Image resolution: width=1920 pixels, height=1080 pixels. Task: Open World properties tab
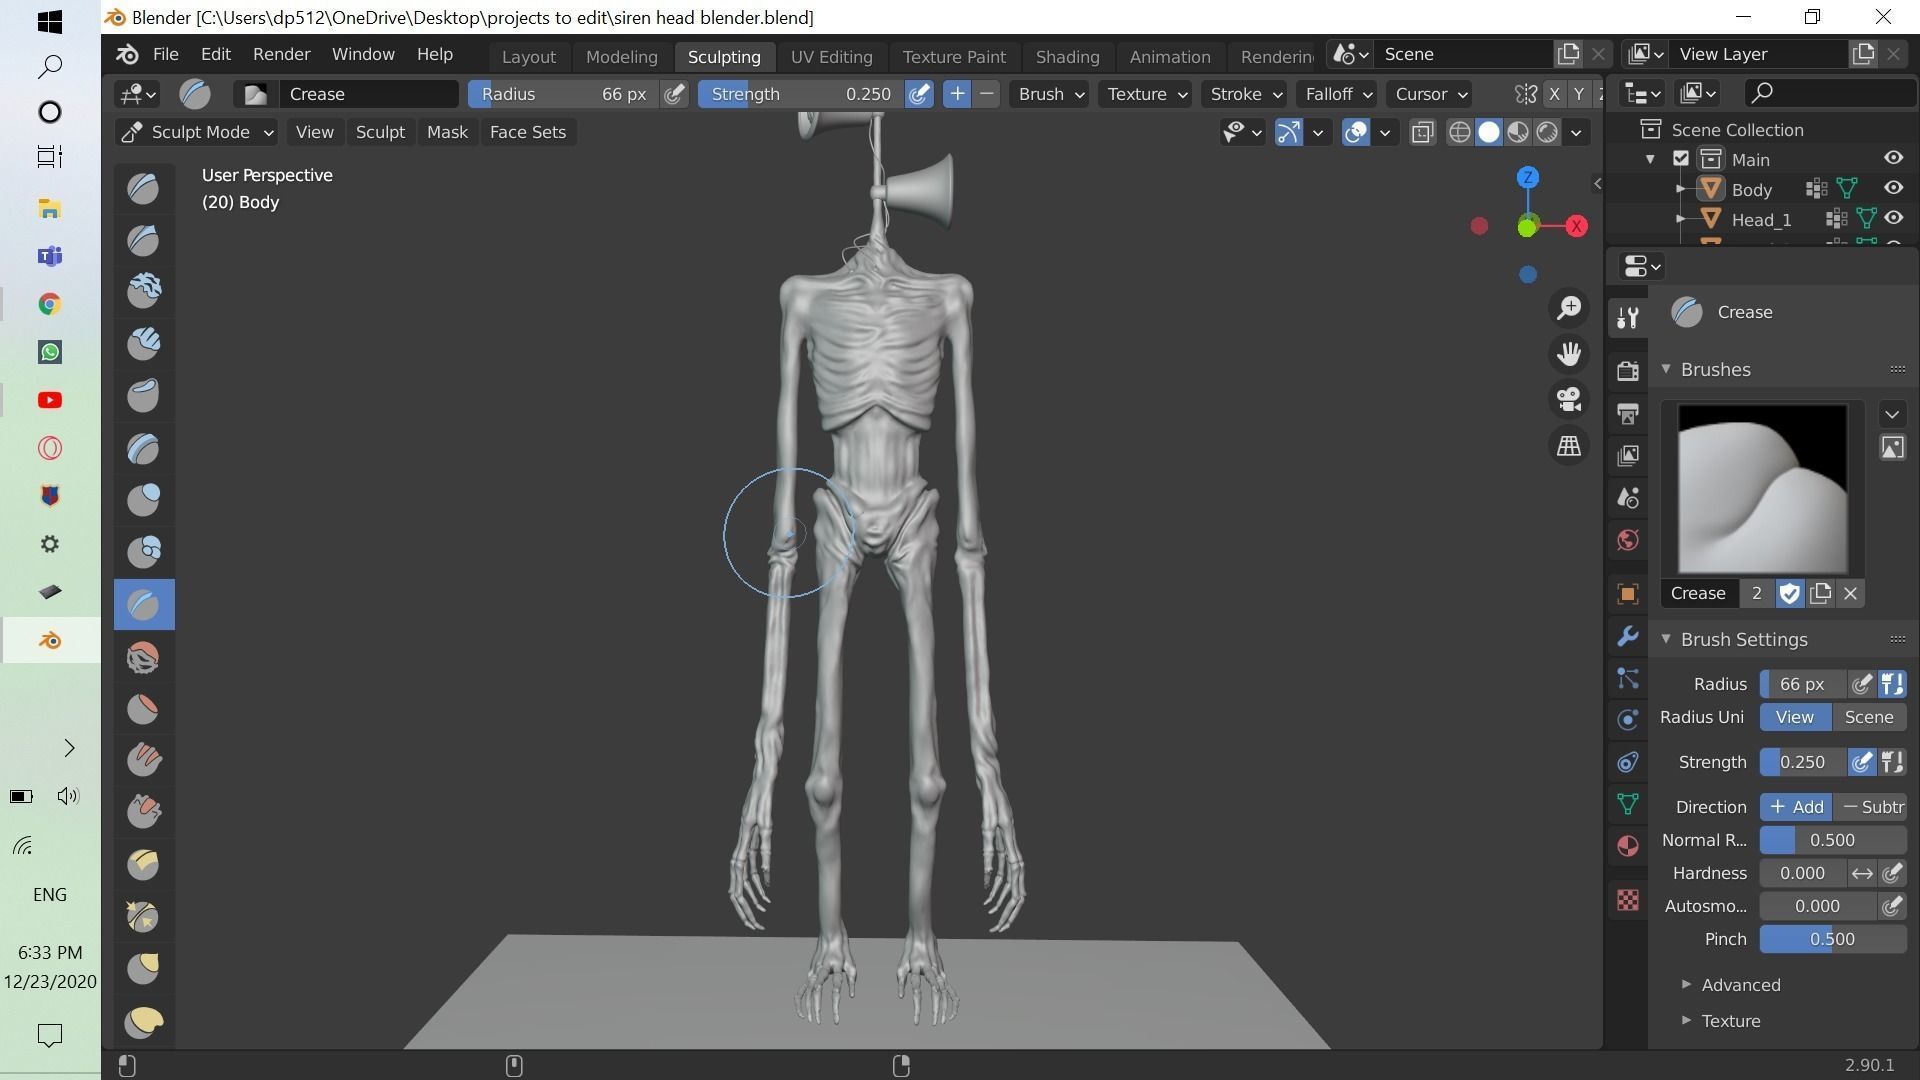[1628, 541]
